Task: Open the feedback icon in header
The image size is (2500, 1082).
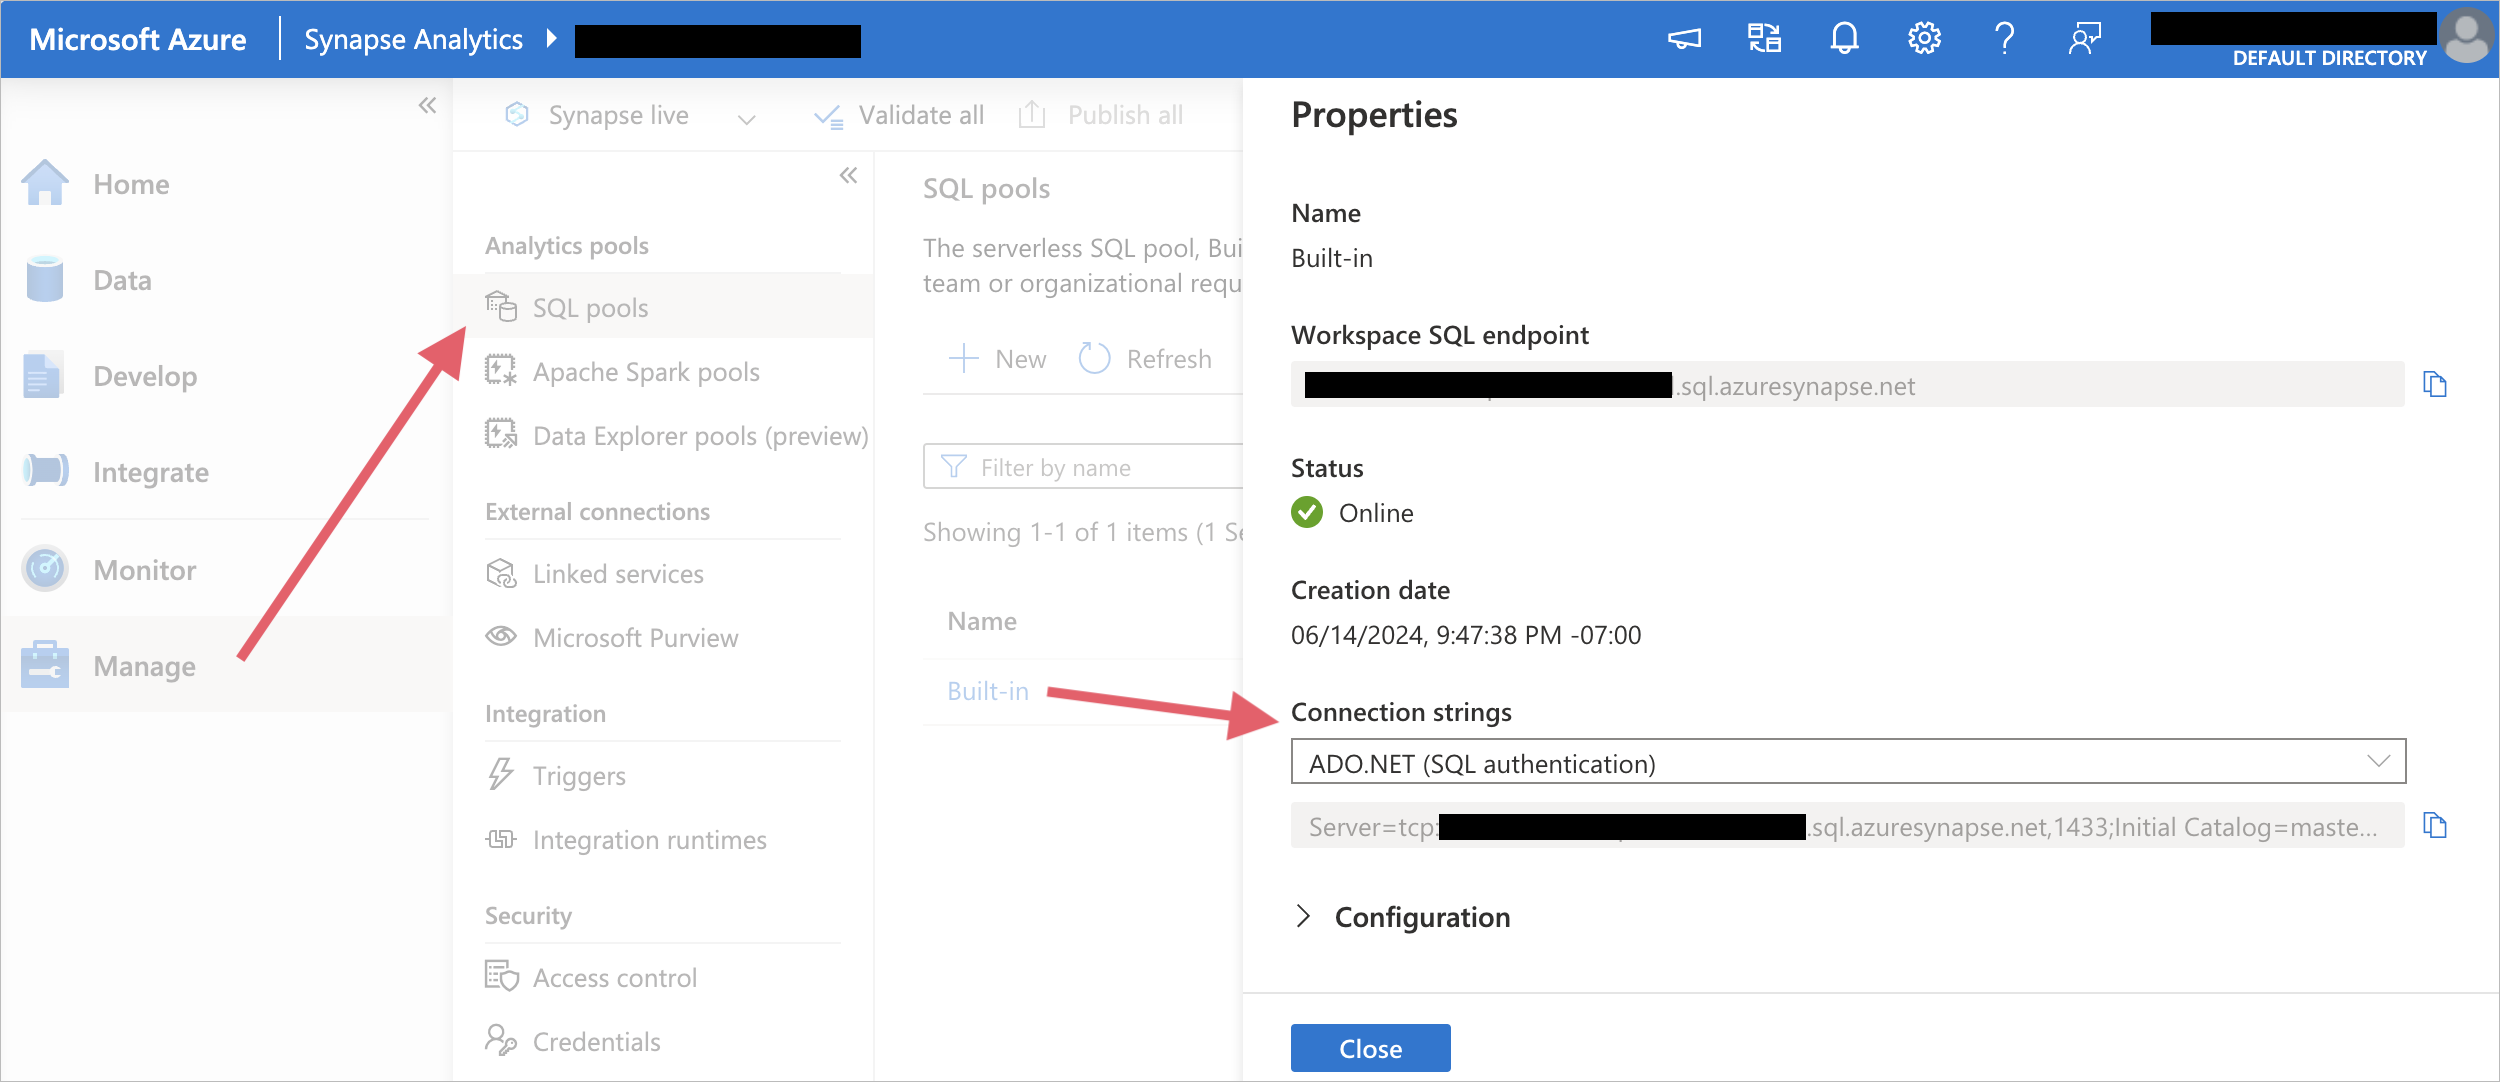Action: 2084,39
